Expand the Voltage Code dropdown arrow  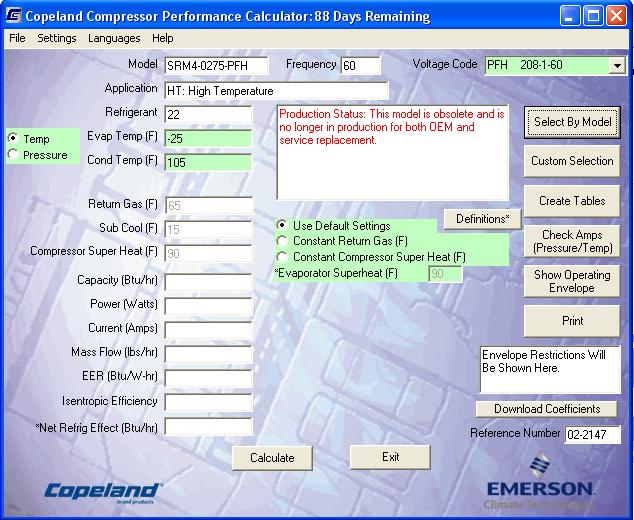pos(617,66)
